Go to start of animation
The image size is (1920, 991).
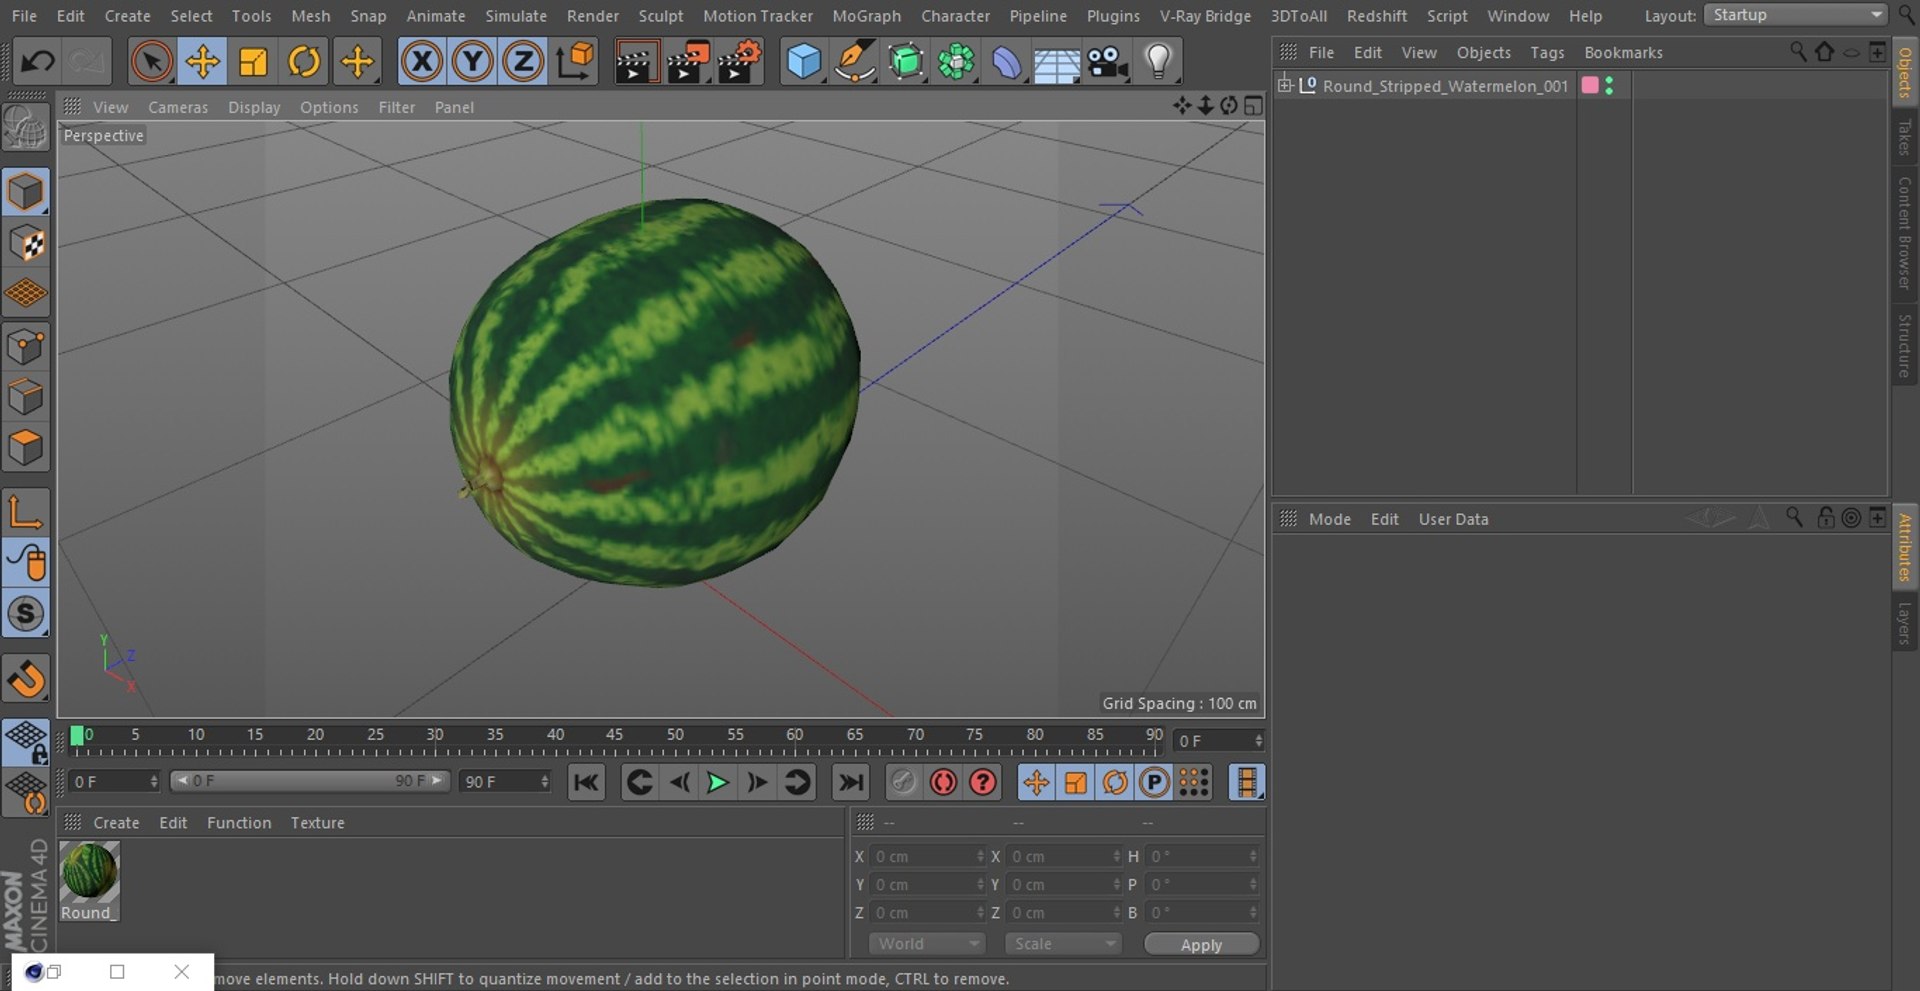[x=586, y=782]
